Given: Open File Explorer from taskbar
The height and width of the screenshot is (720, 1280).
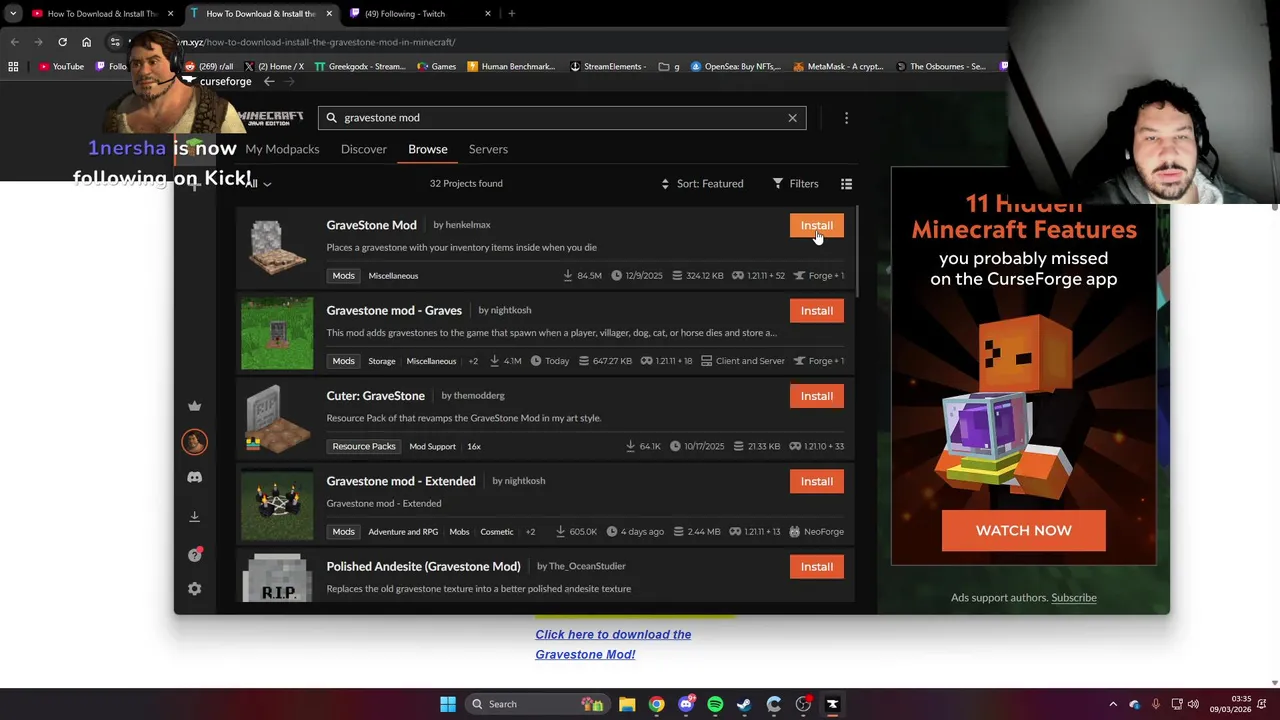Looking at the screenshot, I should pyautogui.click(x=627, y=704).
